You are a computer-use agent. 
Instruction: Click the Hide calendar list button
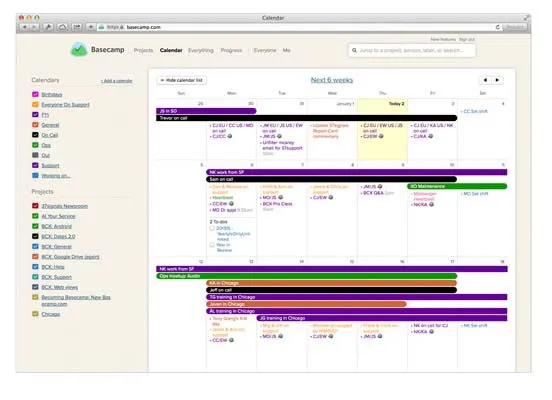[x=182, y=80]
